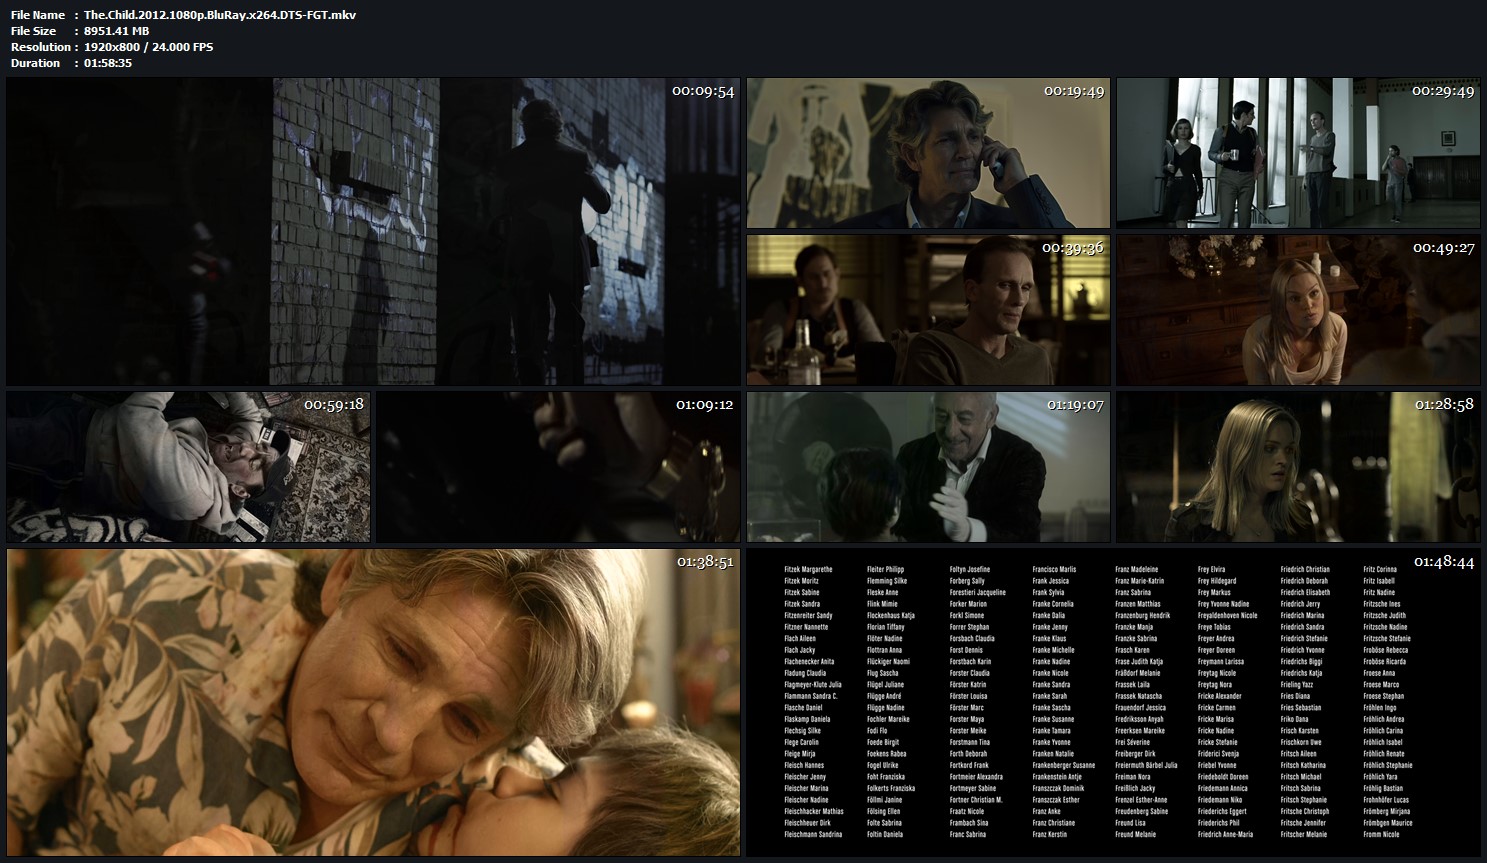Click the duration 01:58:35 value
The height and width of the screenshot is (863, 1487).
108,63
